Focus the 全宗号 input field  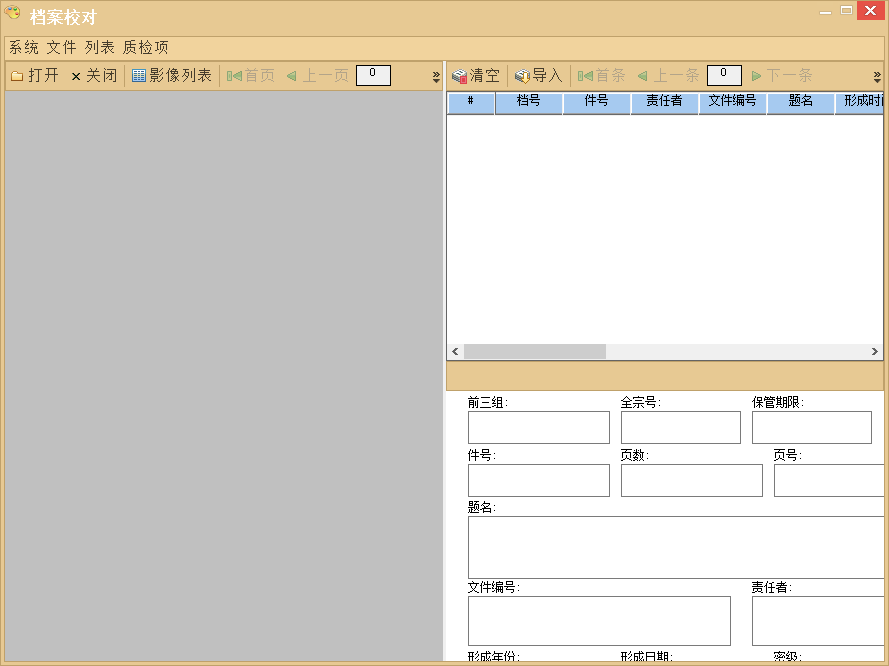point(681,427)
